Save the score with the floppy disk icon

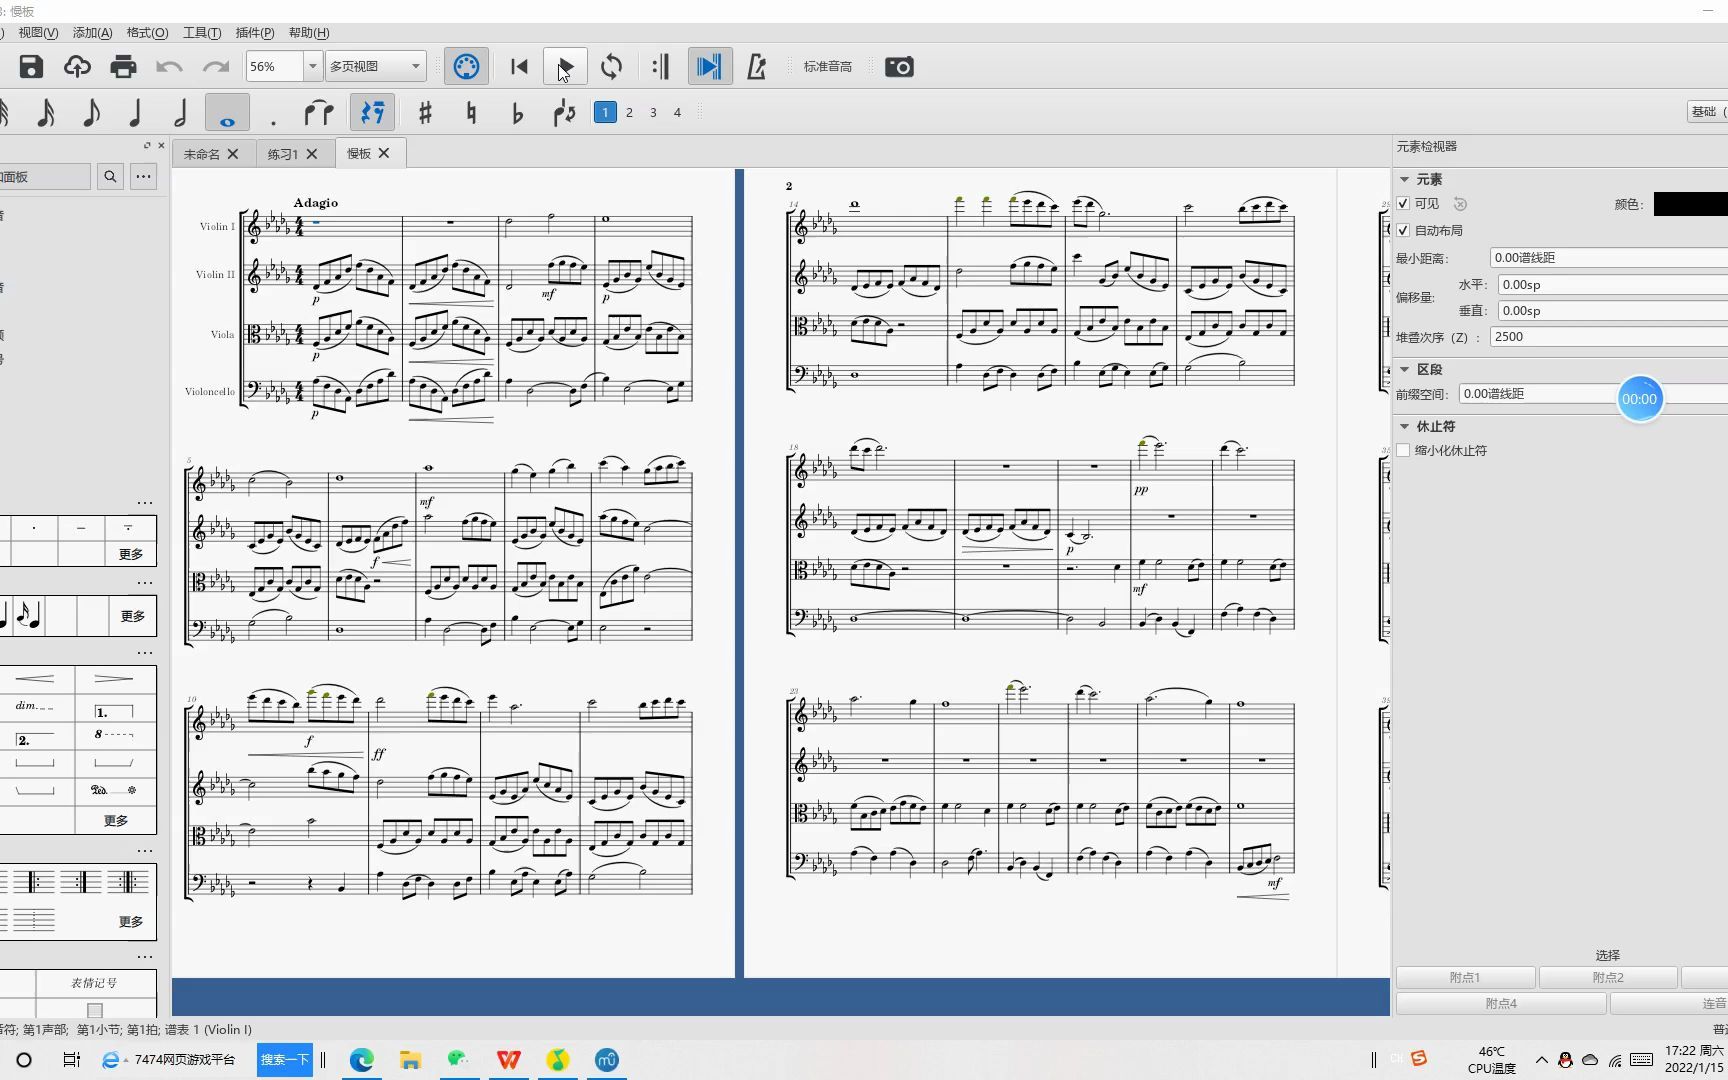(31, 67)
